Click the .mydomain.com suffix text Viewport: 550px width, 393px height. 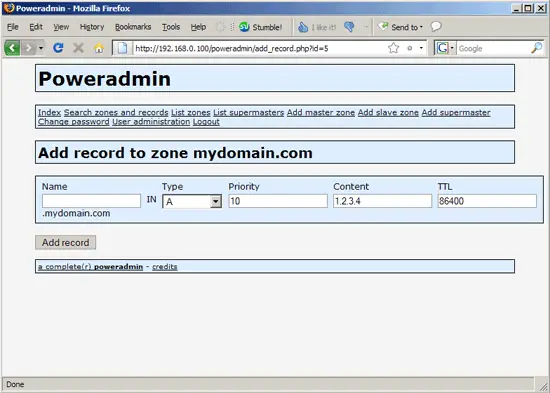coord(76,213)
